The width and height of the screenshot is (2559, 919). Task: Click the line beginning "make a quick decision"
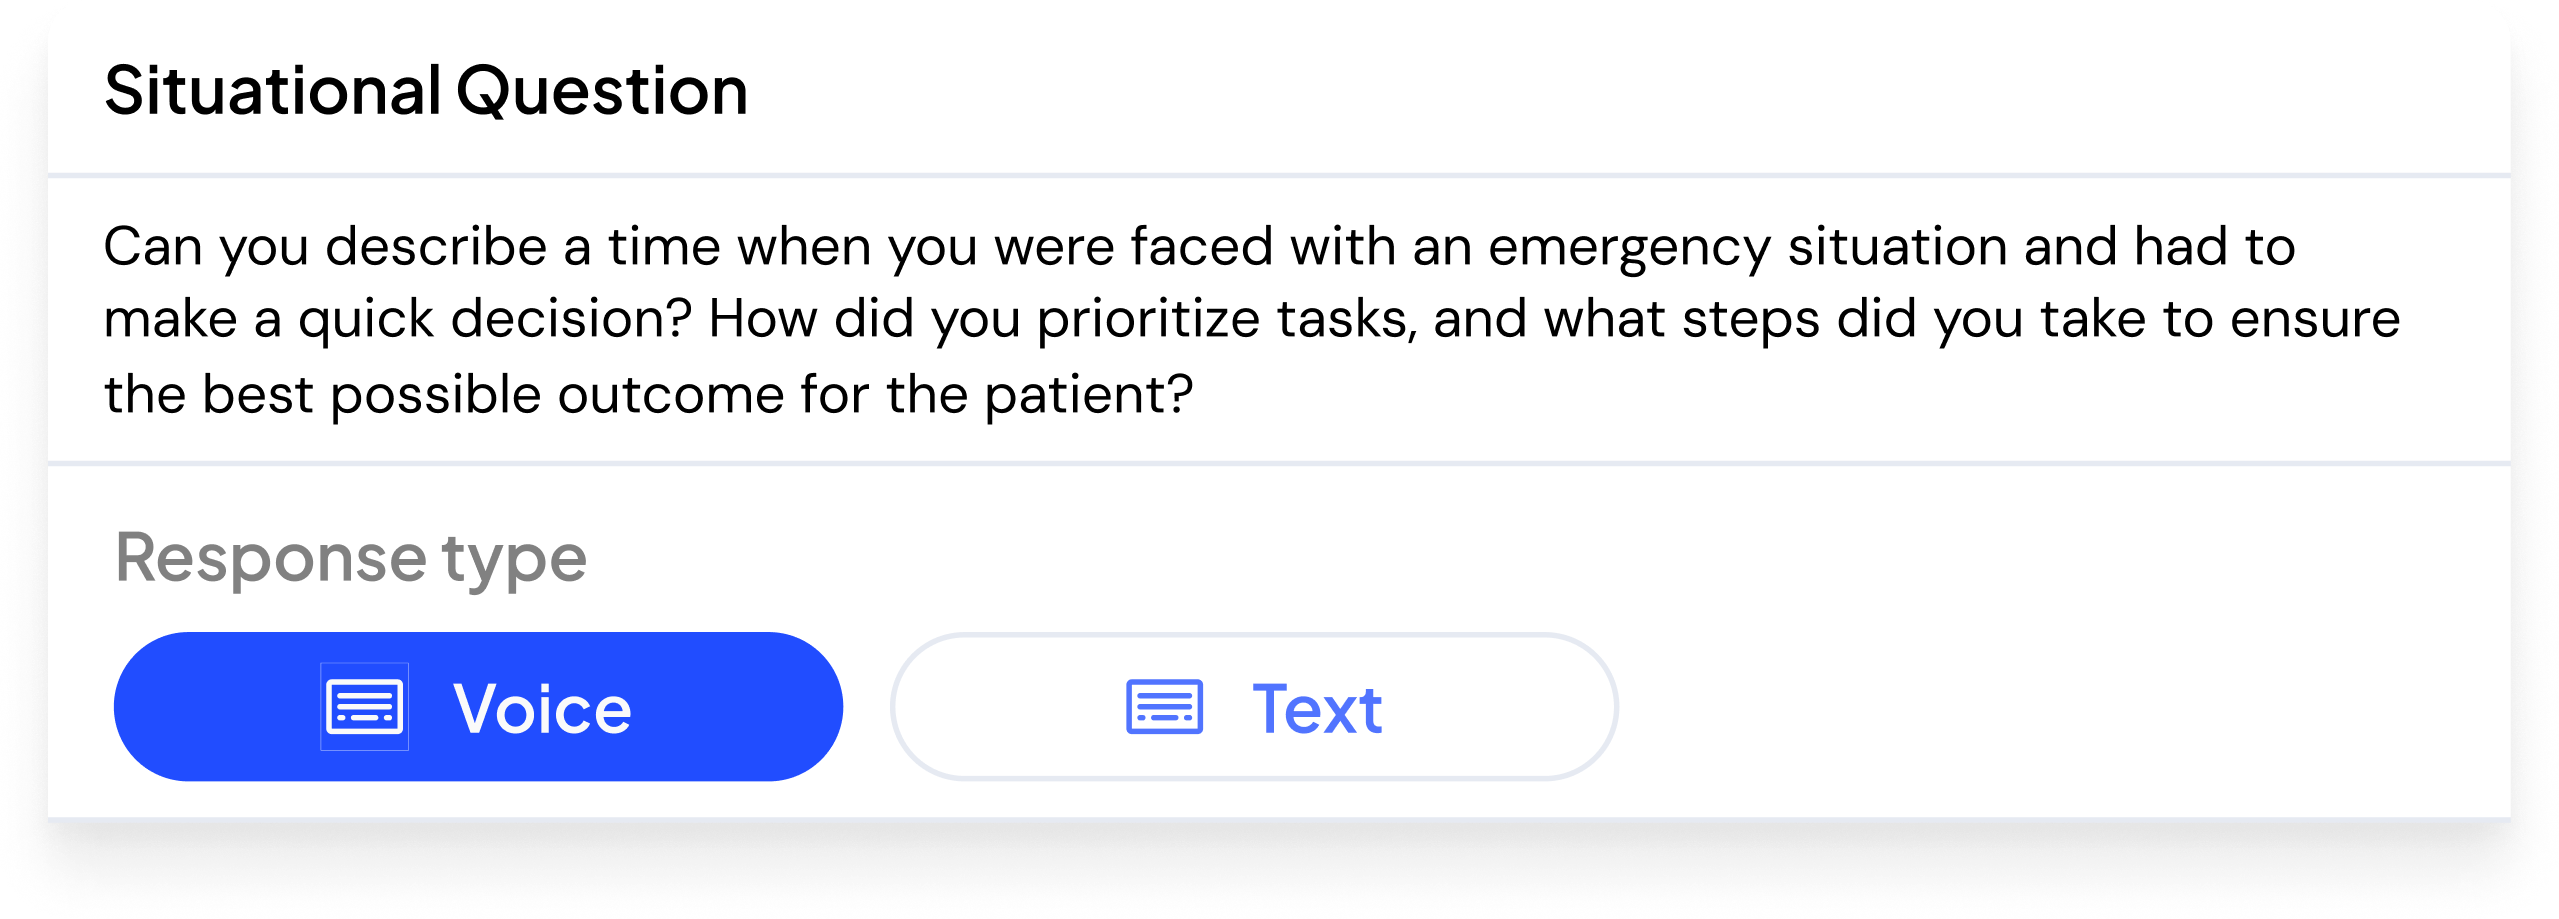coord(1252,320)
